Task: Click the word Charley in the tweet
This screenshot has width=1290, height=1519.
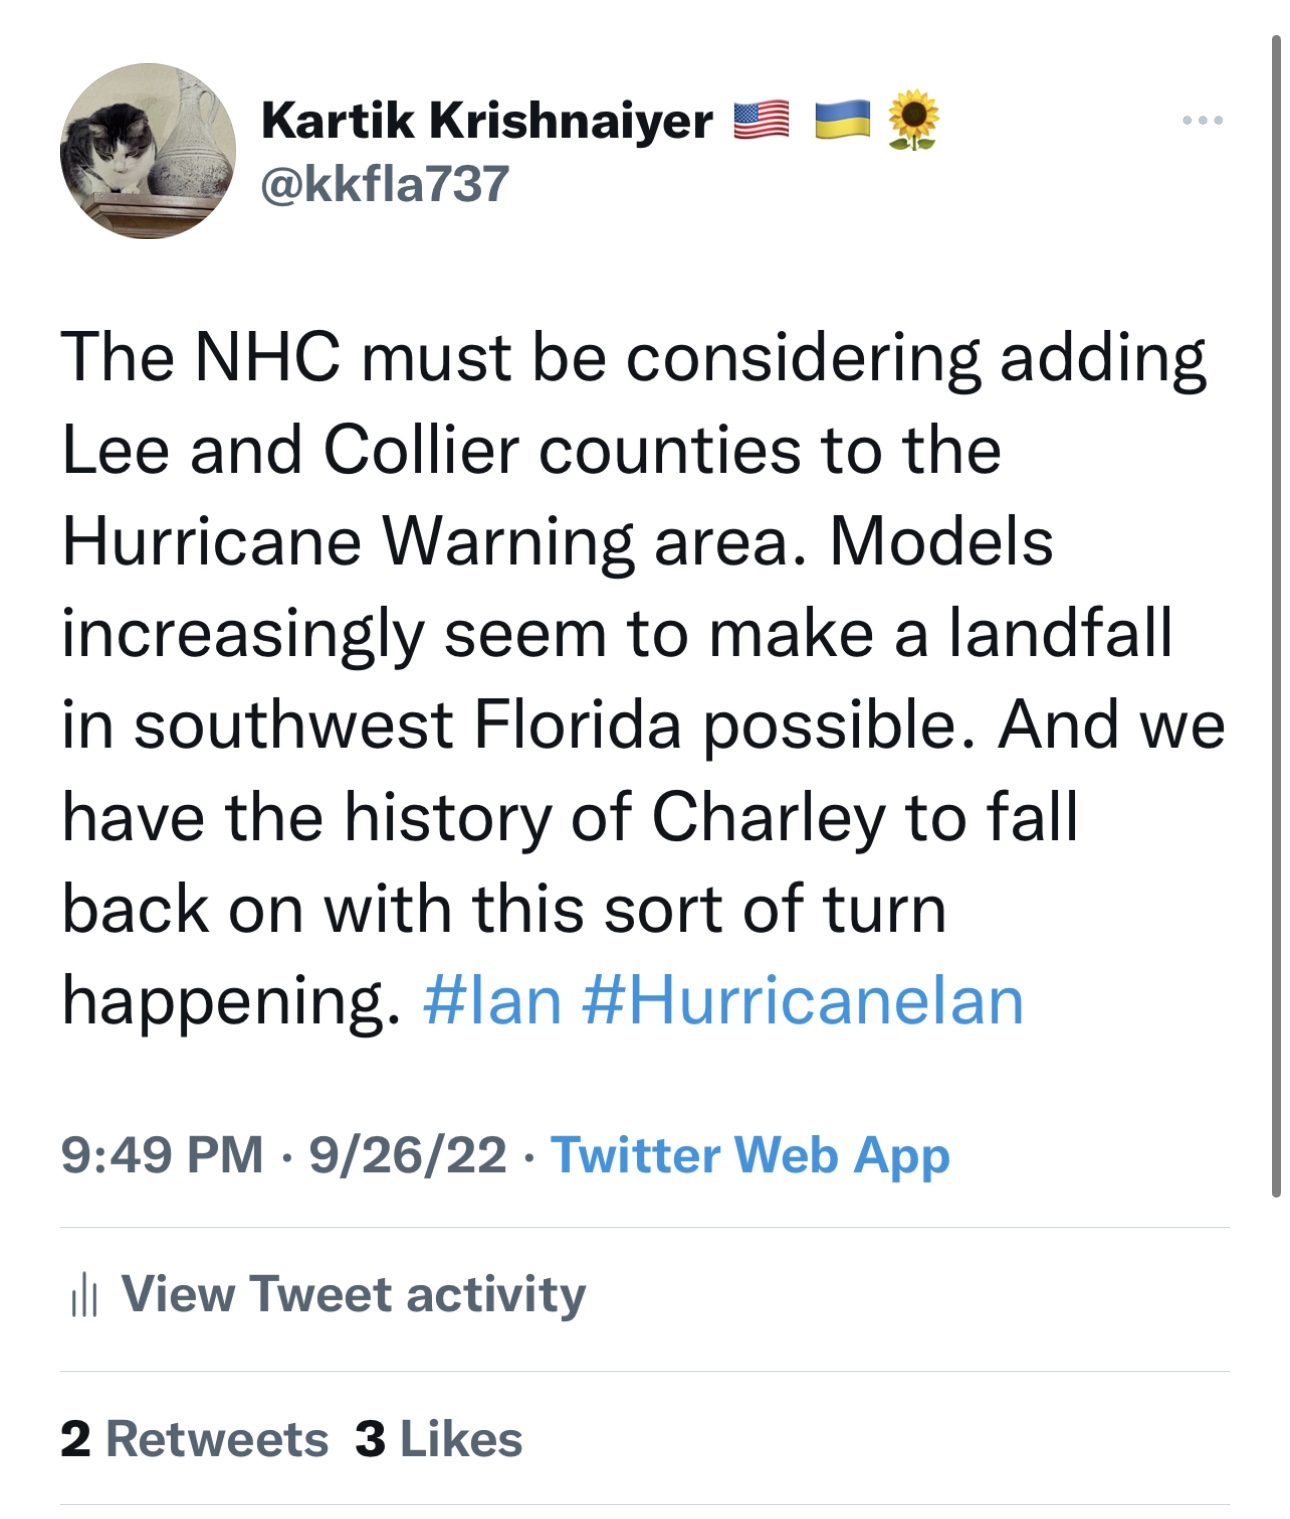Action: (x=768, y=817)
